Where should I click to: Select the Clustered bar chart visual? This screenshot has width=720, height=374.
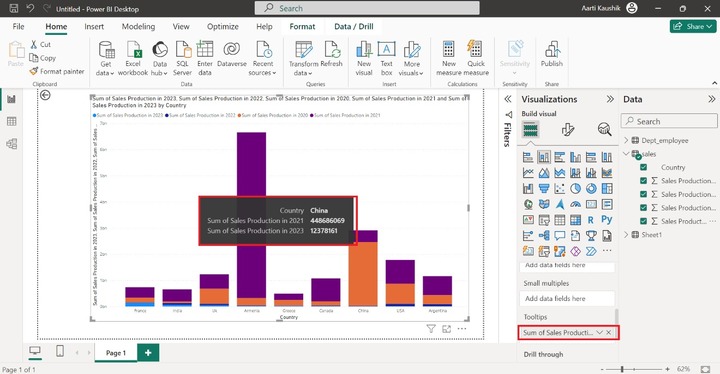pos(560,157)
